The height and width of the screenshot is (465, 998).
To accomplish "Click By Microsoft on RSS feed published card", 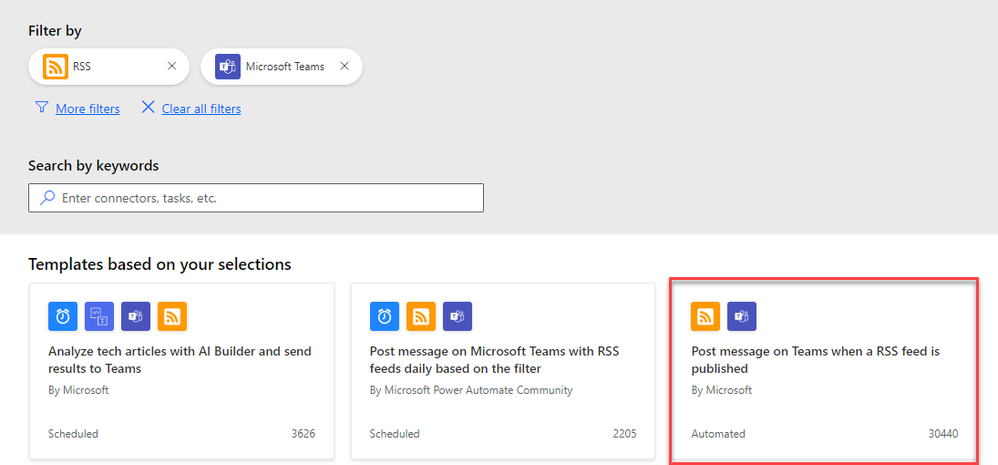I will click(x=722, y=390).
